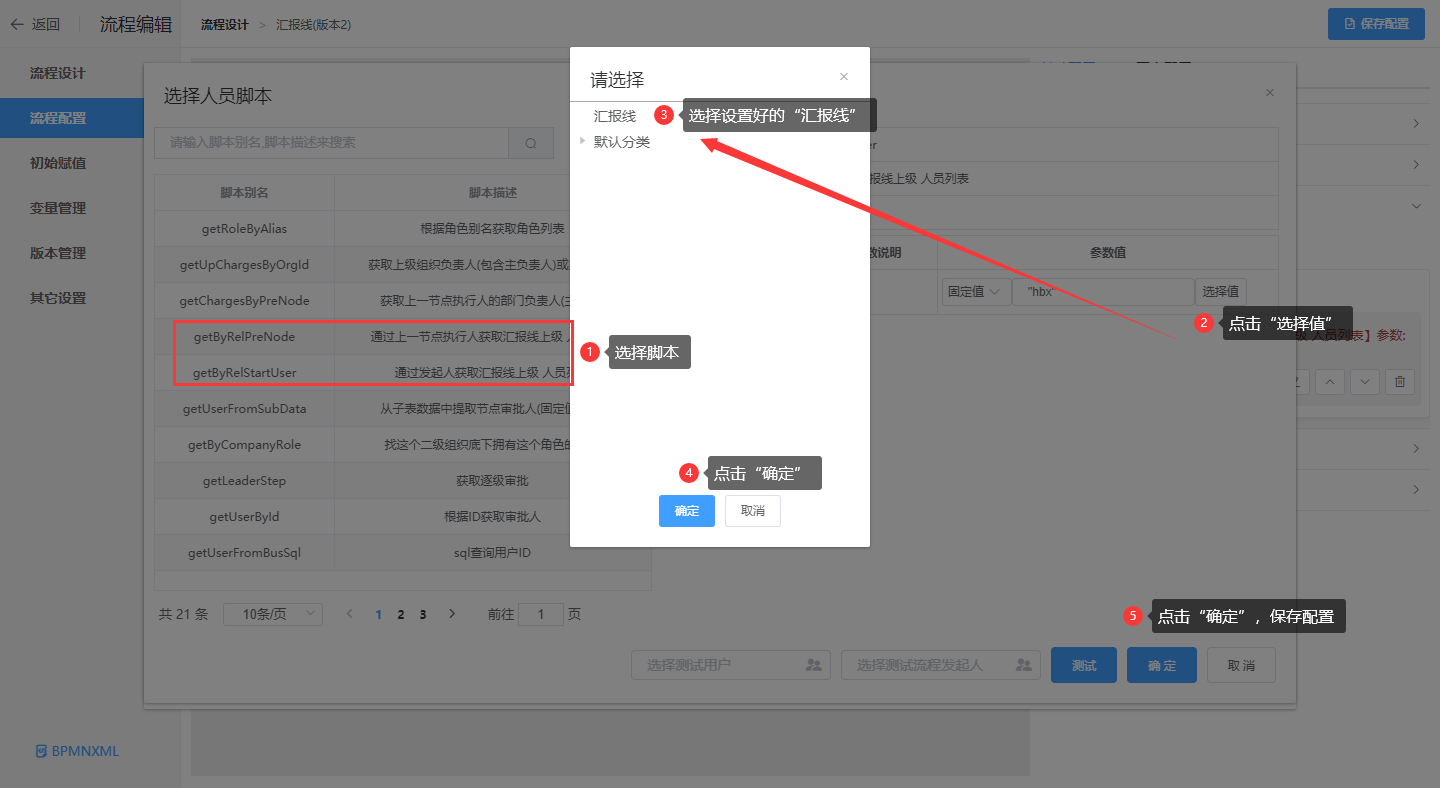Image resolution: width=1440 pixels, height=788 pixels.
Task: Click the 保存配置 button
Action: [x=1376, y=24]
